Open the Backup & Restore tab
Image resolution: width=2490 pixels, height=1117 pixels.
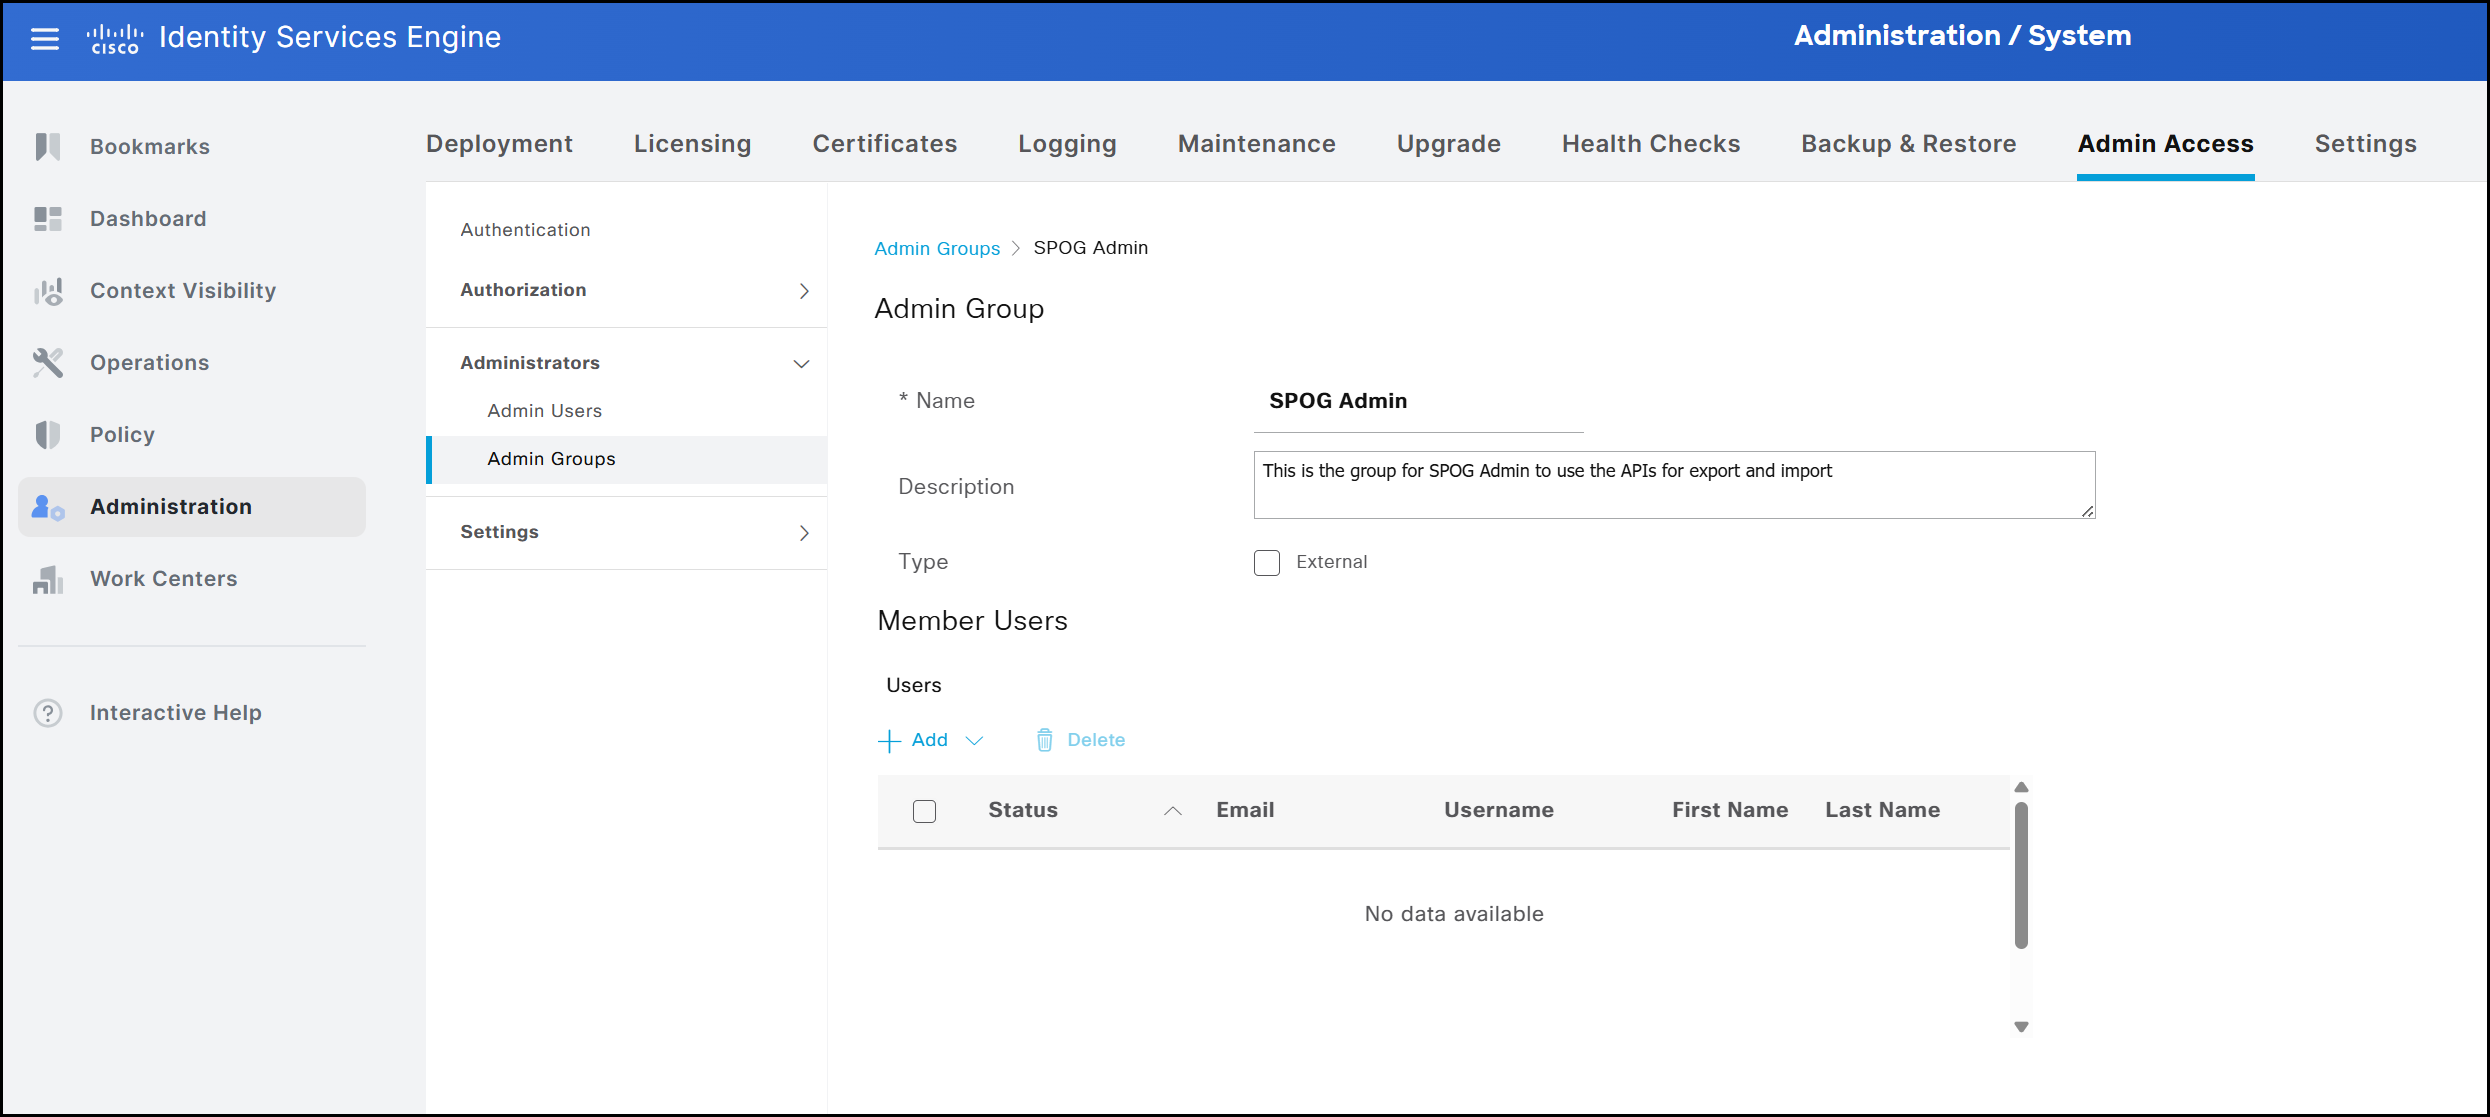point(1908,144)
